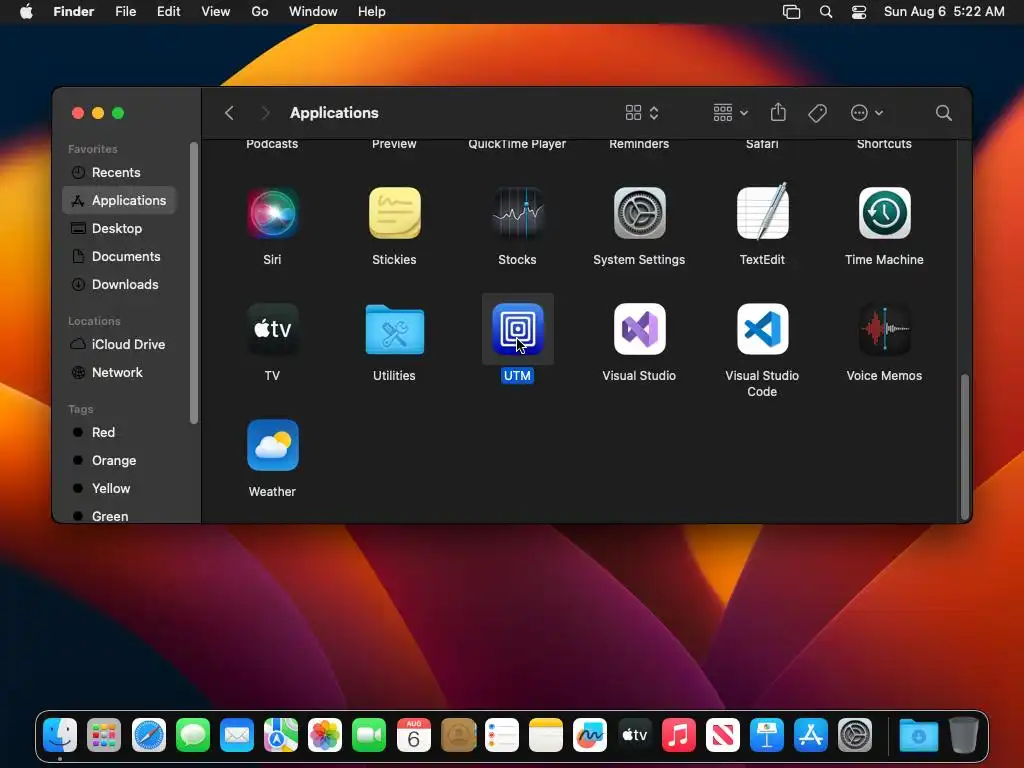Screen dimensions: 1024x768
Task: Open Messages from the Dock
Action: [193, 735]
